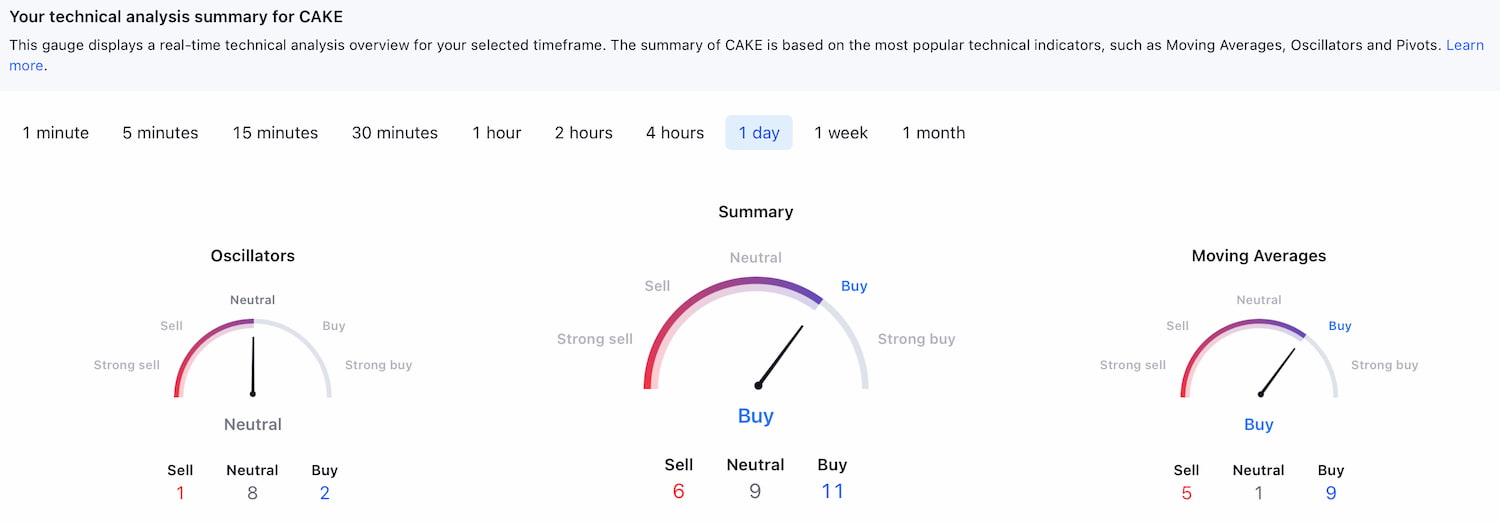Click the Oscillators heading
Screen dimensions: 1500x524
click(x=253, y=256)
